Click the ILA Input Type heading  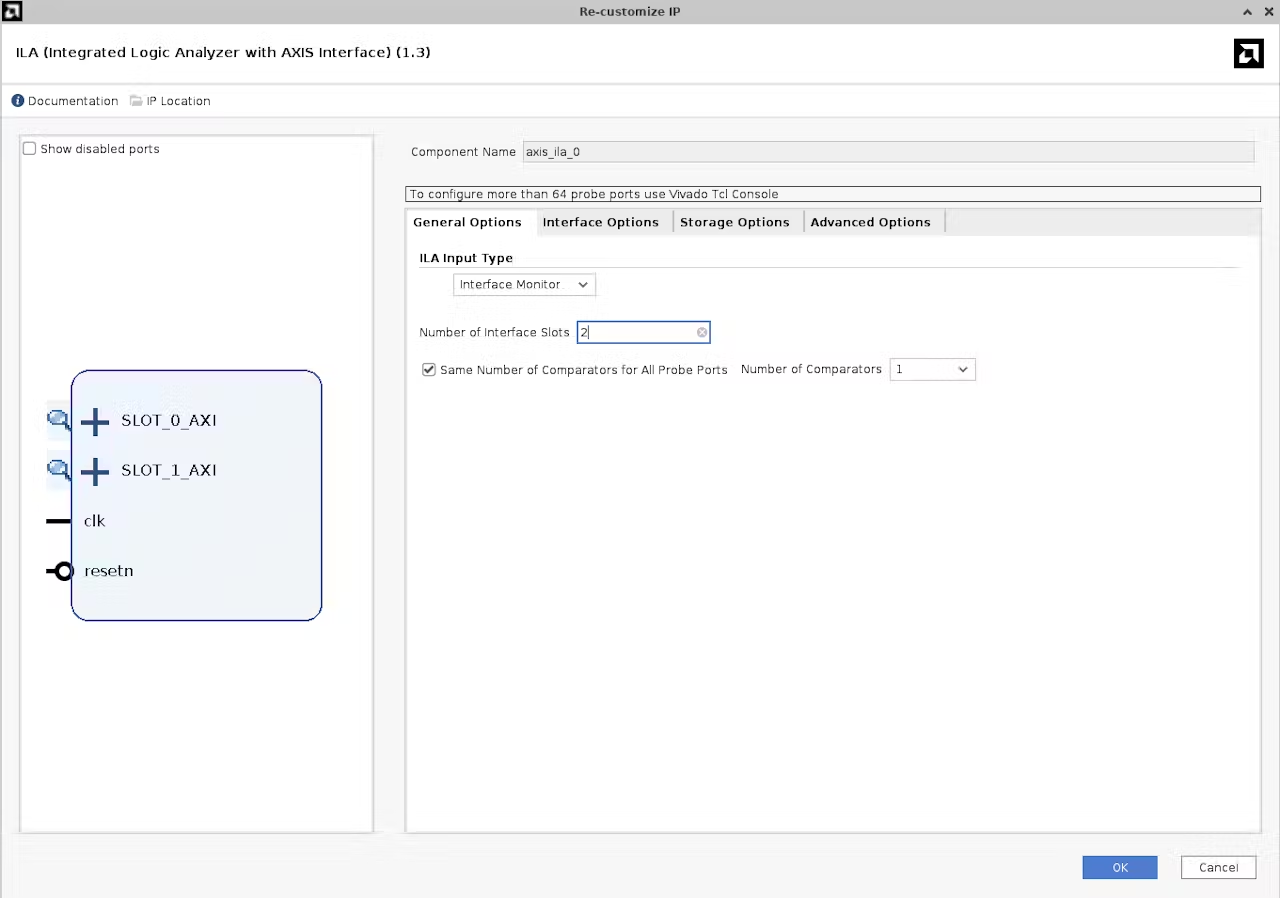466,258
